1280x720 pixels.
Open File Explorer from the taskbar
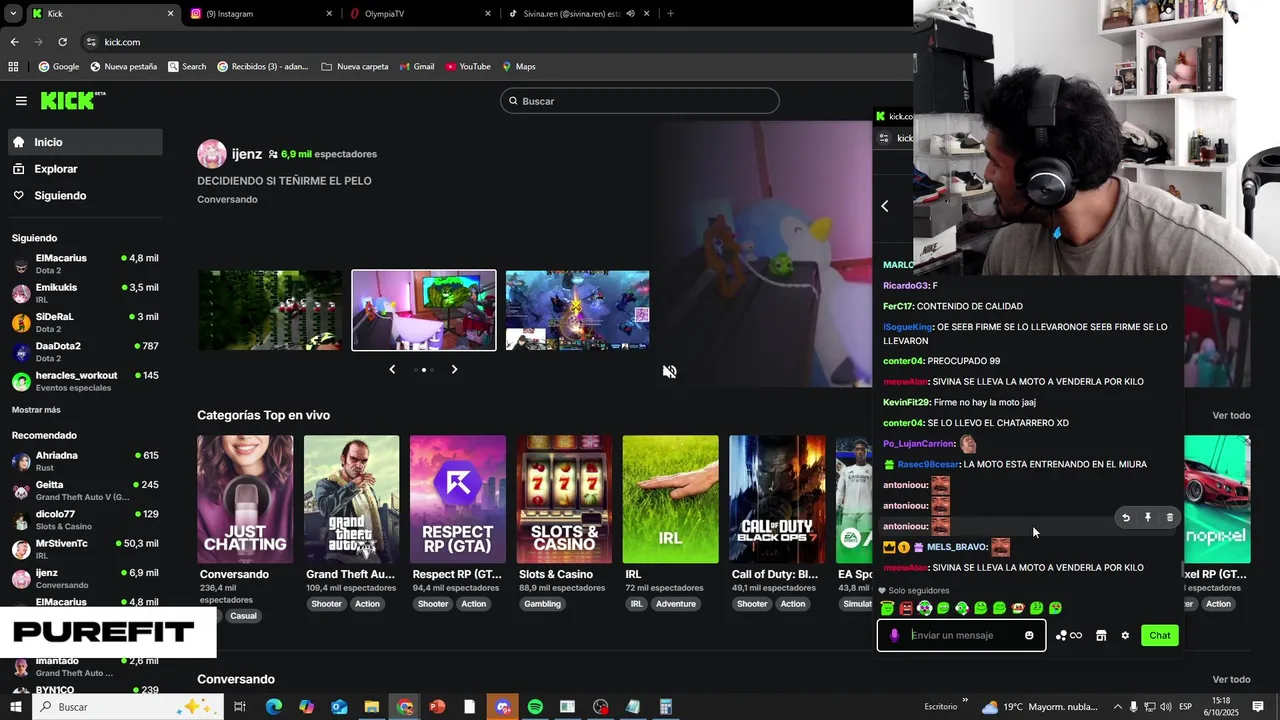point(371,707)
